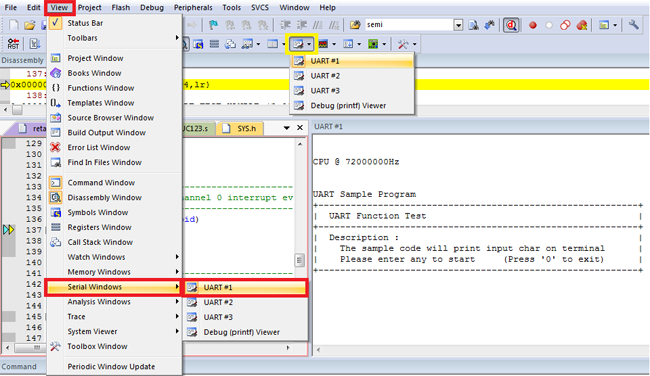Expand the Watch Windows submenu
The image size is (650, 376).
[114, 257]
